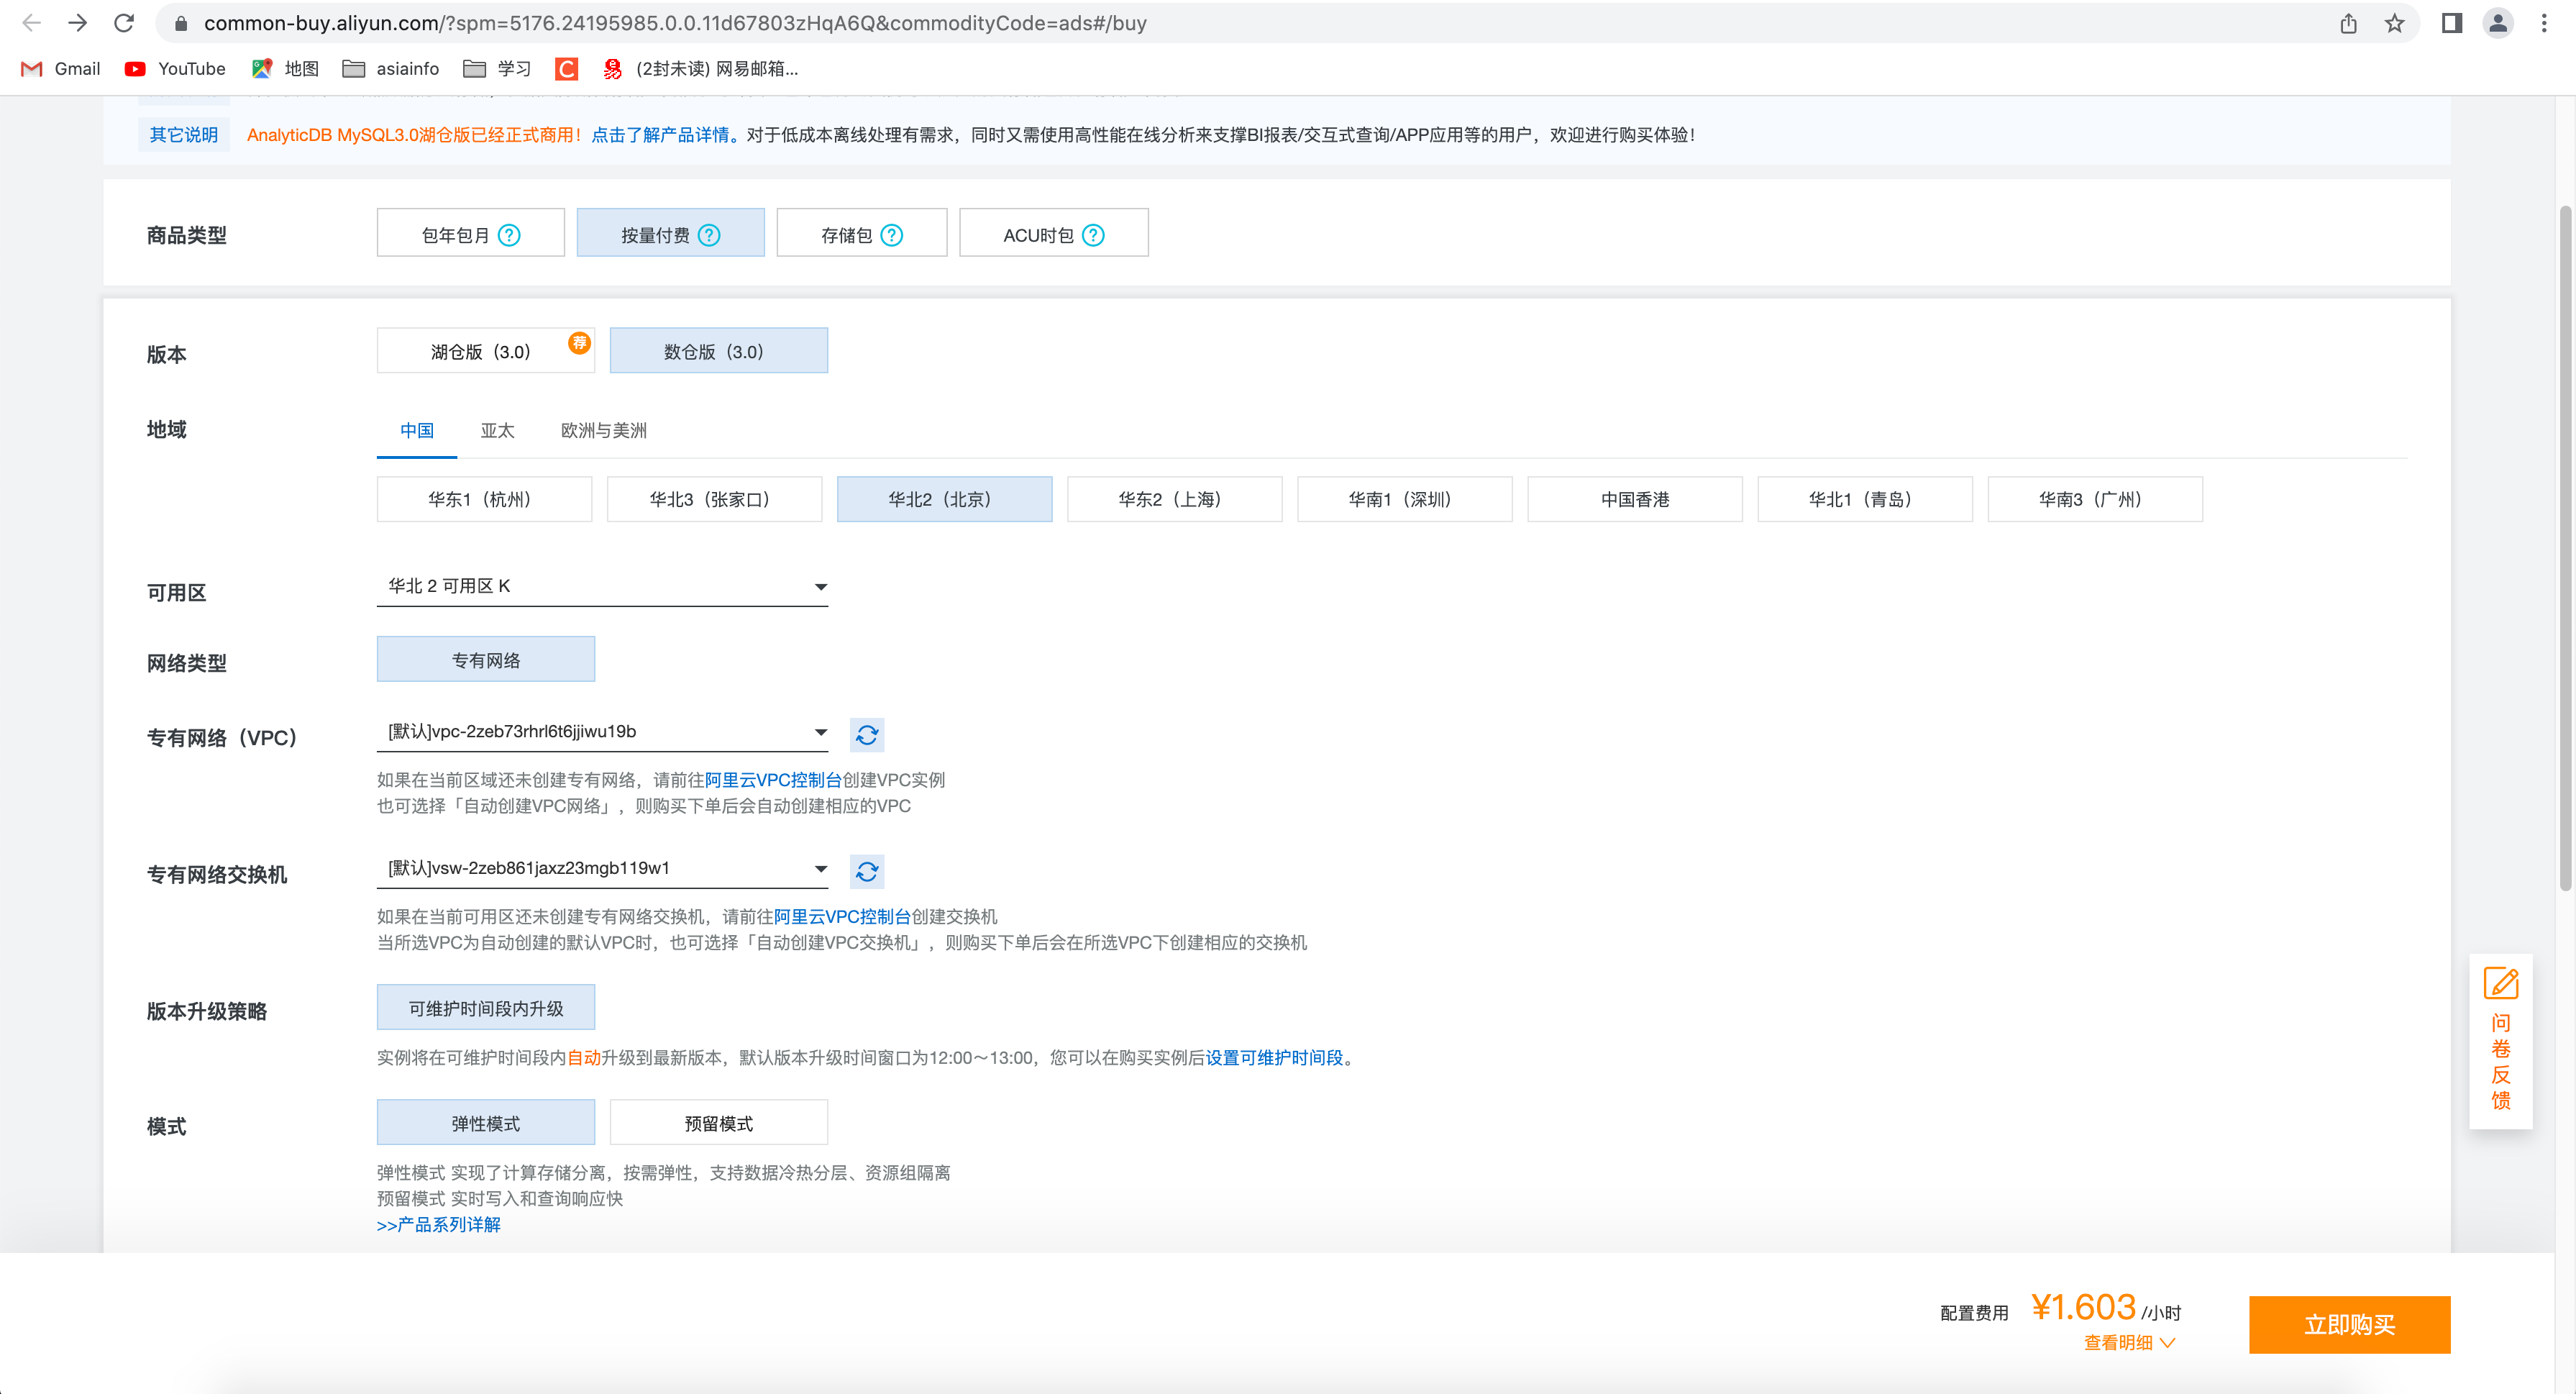Click the page vertical scrollbar

(x=2565, y=548)
